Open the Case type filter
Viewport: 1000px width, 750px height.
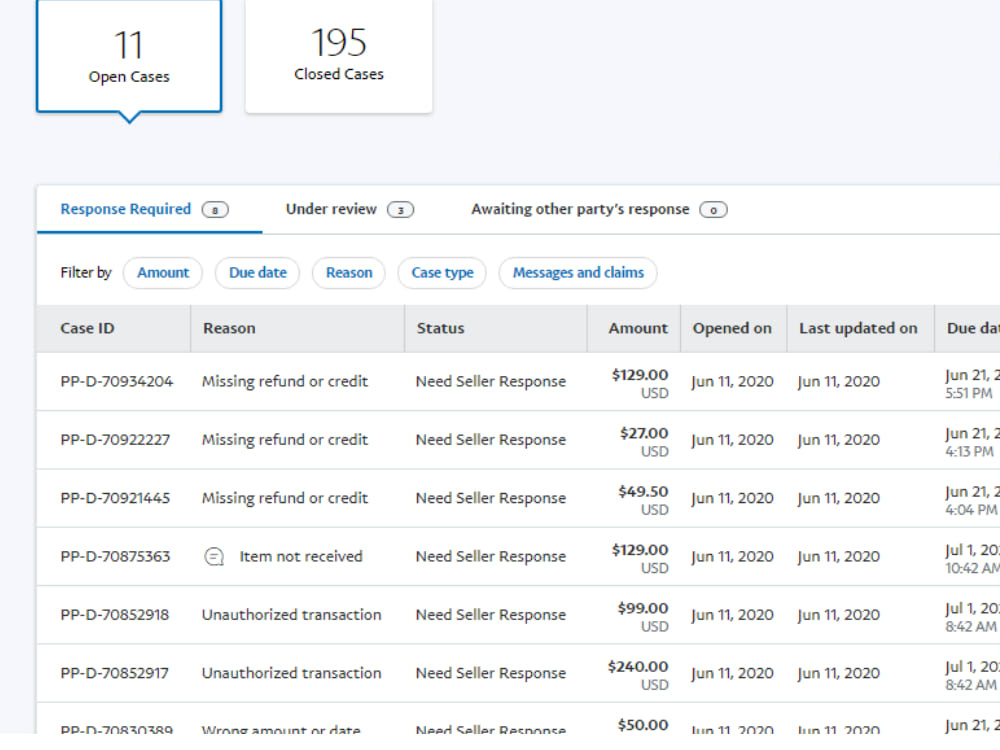(442, 273)
